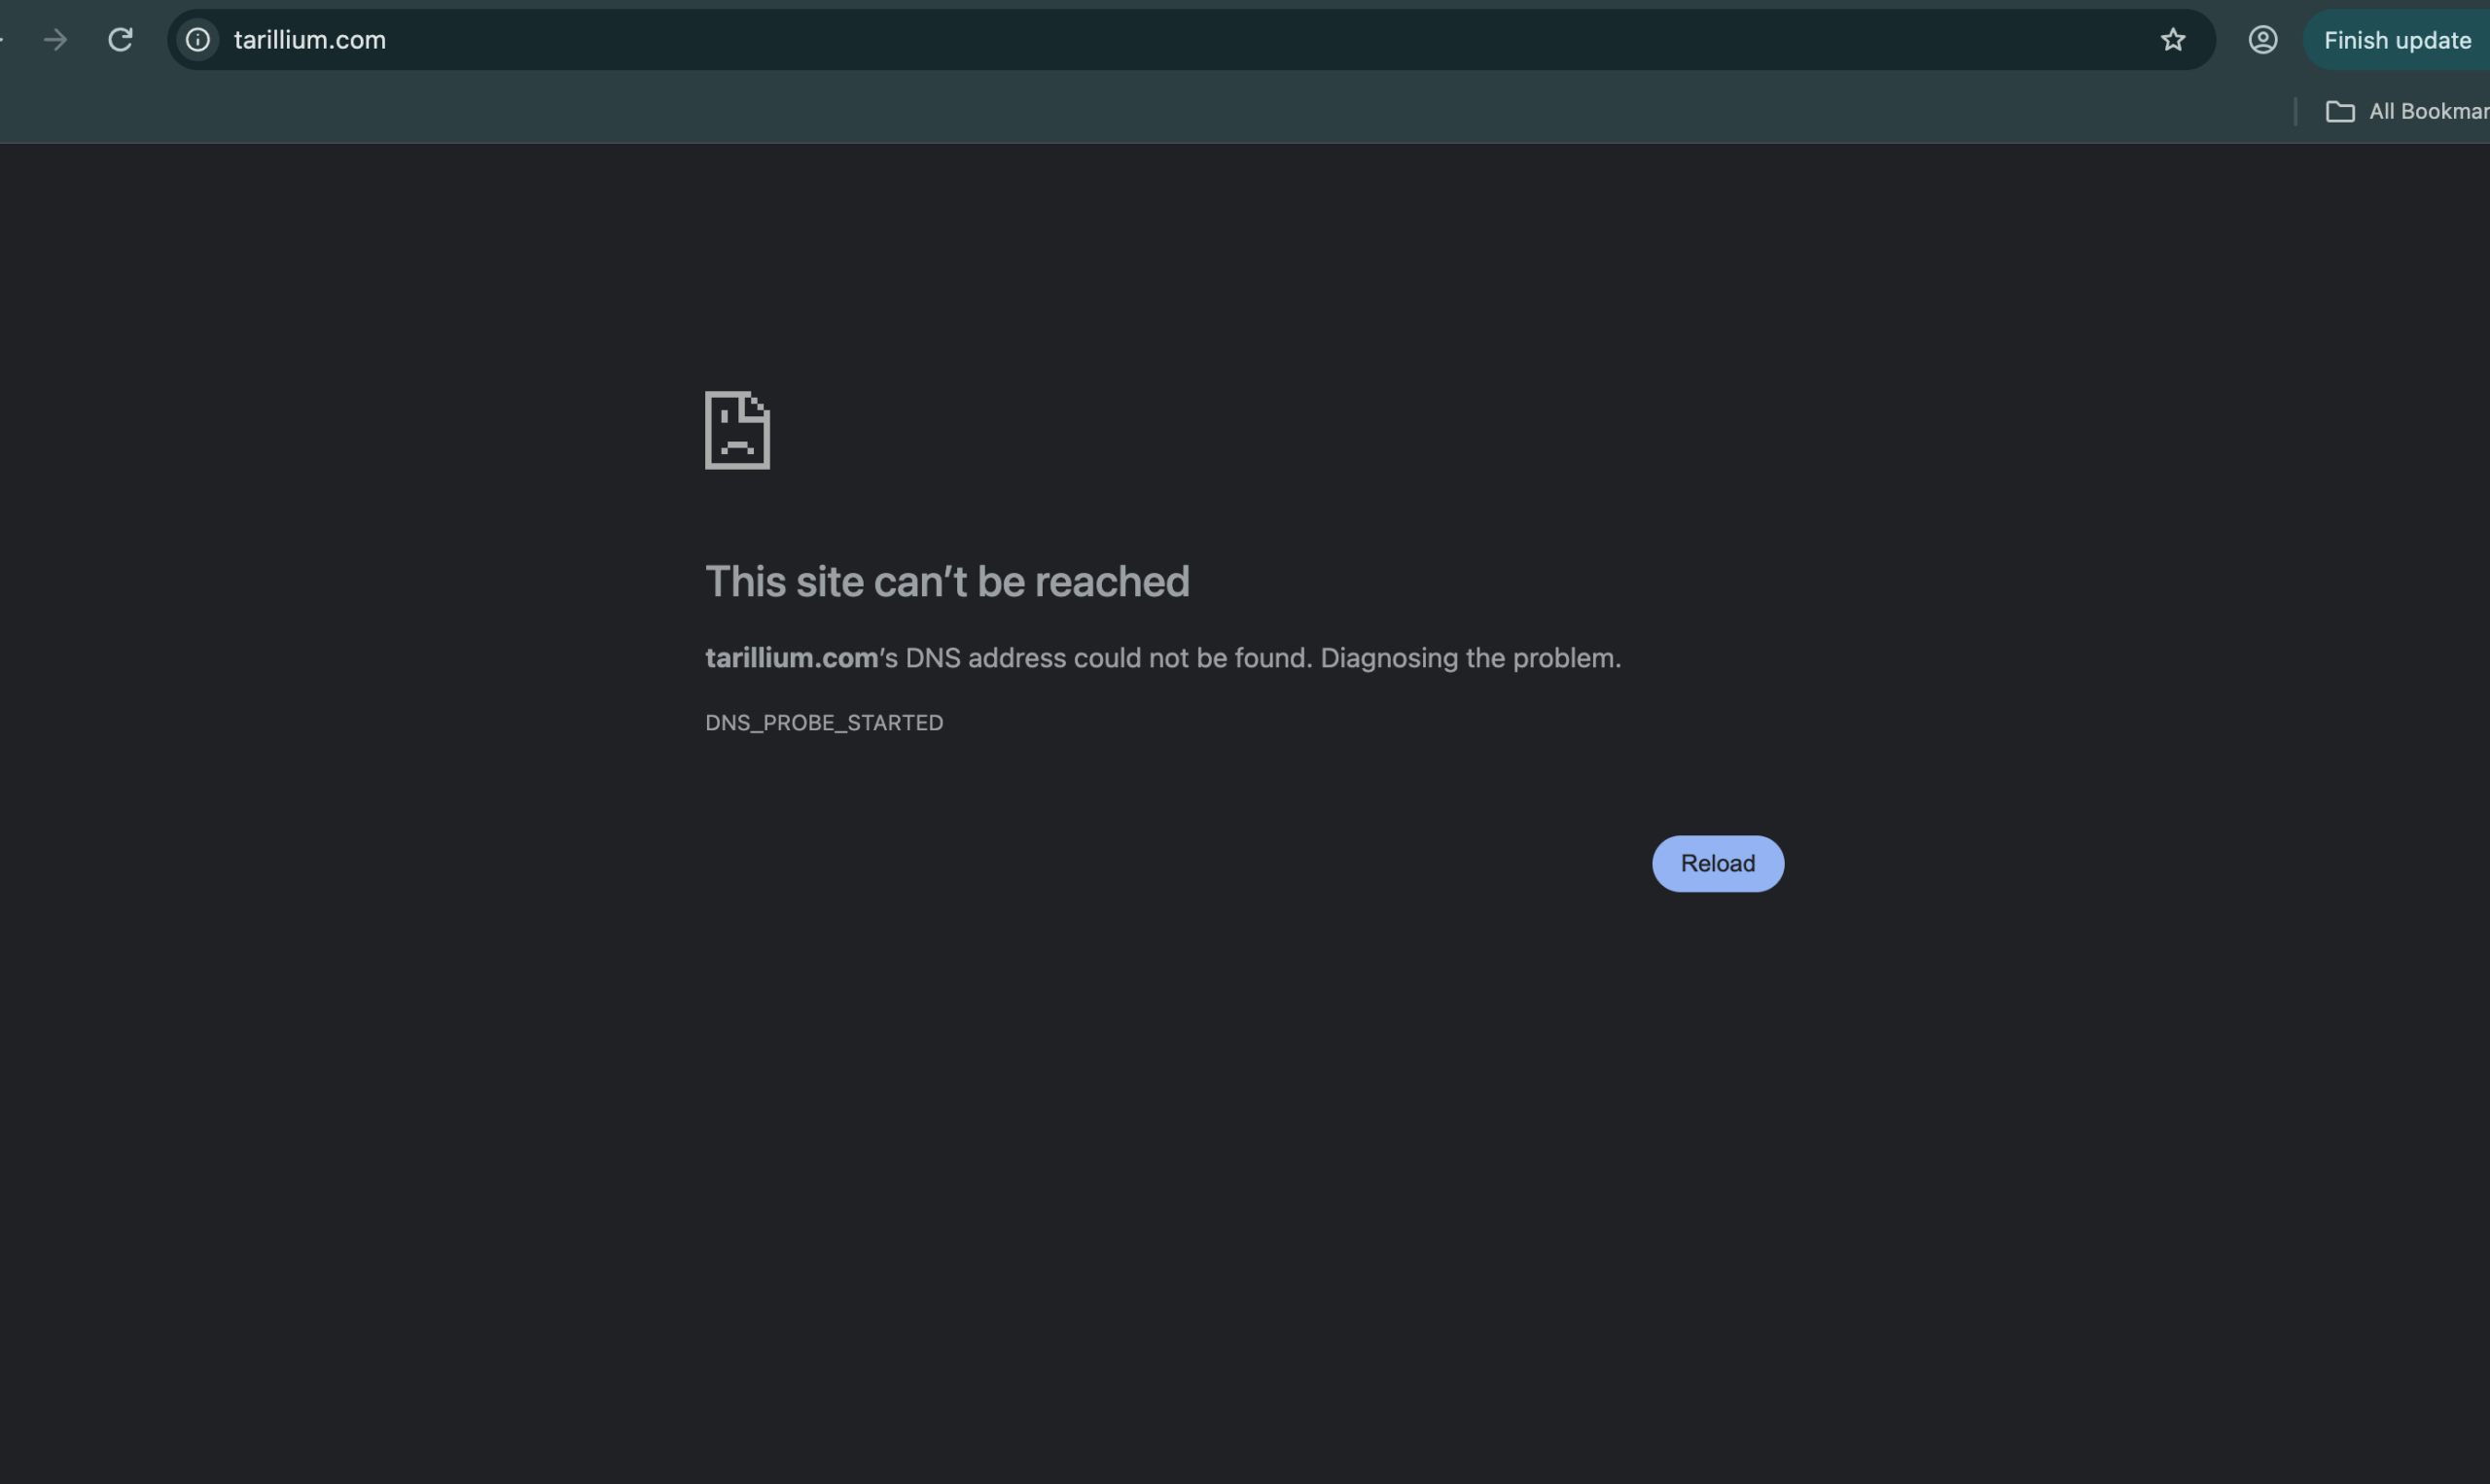2490x1484 pixels.
Task: Open the profile account icon
Action: pos(2262,40)
